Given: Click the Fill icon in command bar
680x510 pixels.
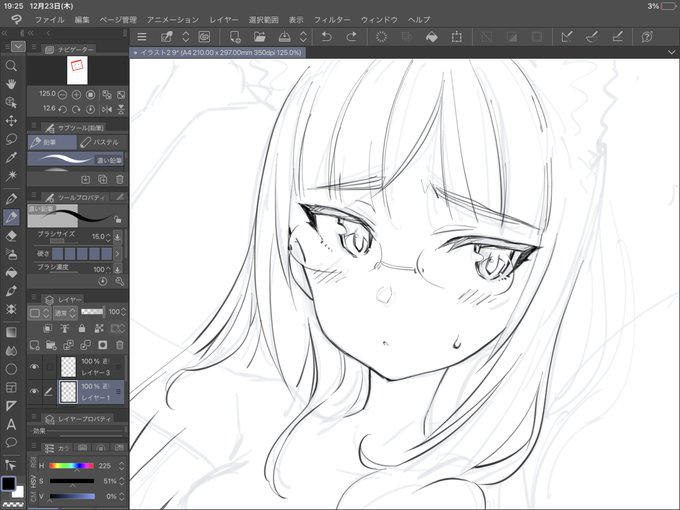Looking at the screenshot, I should click(x=431, y=37).
